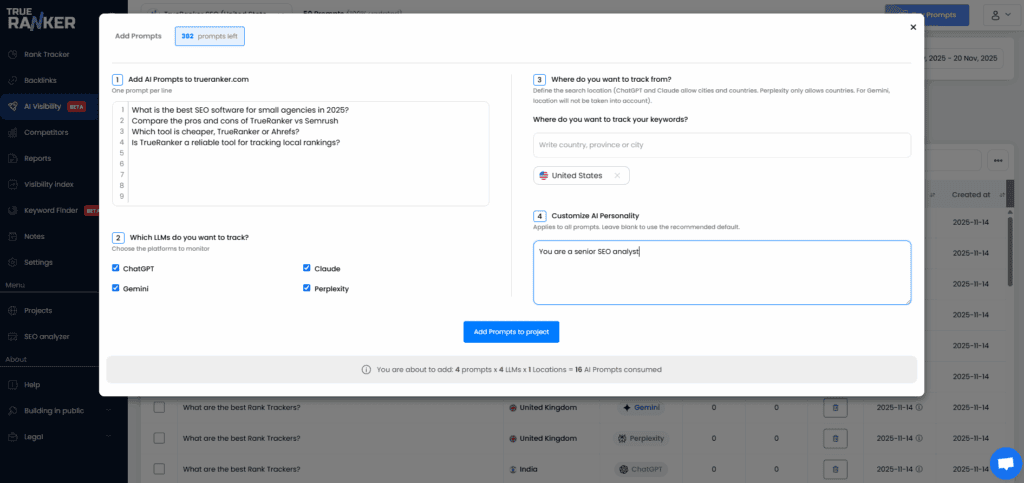Uncheck the Perplexity checkbox
The width and height of the screenshot is (1024, 483).
pyautogui.click(x=307, y=288)
